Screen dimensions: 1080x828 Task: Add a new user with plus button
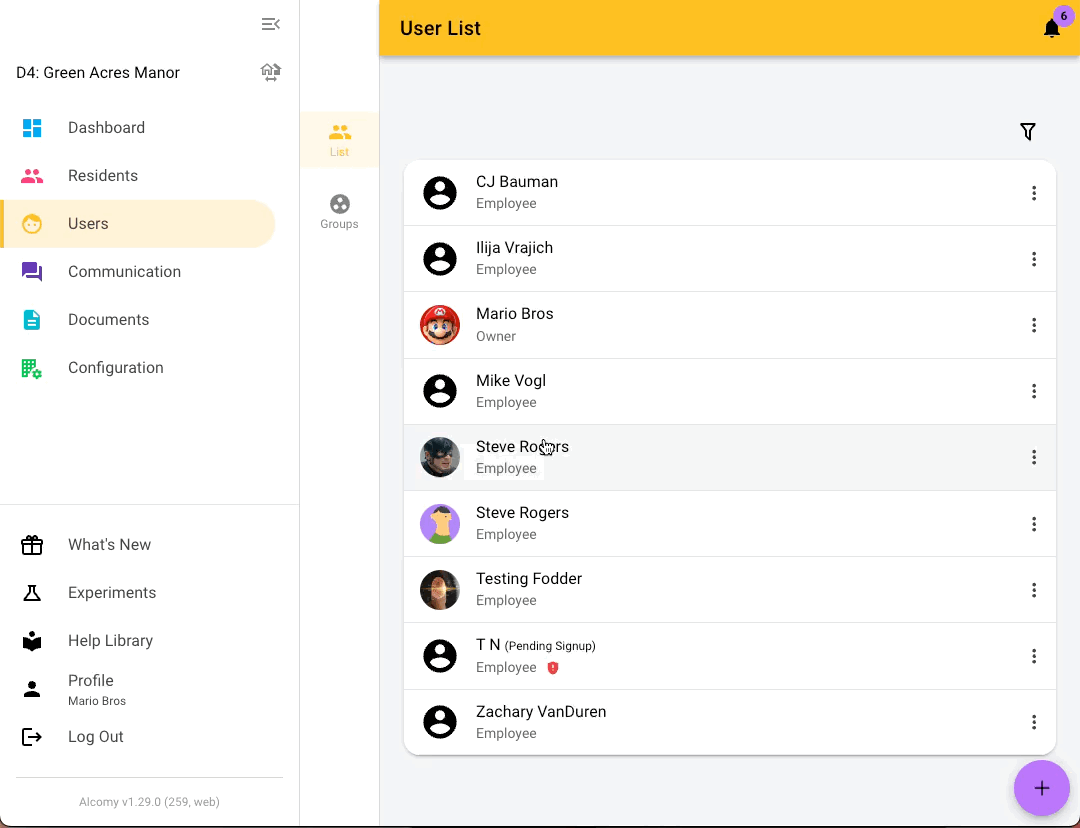click(1041, 788)
